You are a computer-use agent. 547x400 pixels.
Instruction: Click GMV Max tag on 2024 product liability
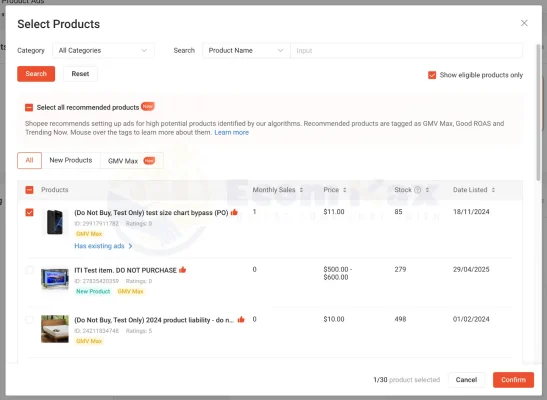(x=89, y=341)
